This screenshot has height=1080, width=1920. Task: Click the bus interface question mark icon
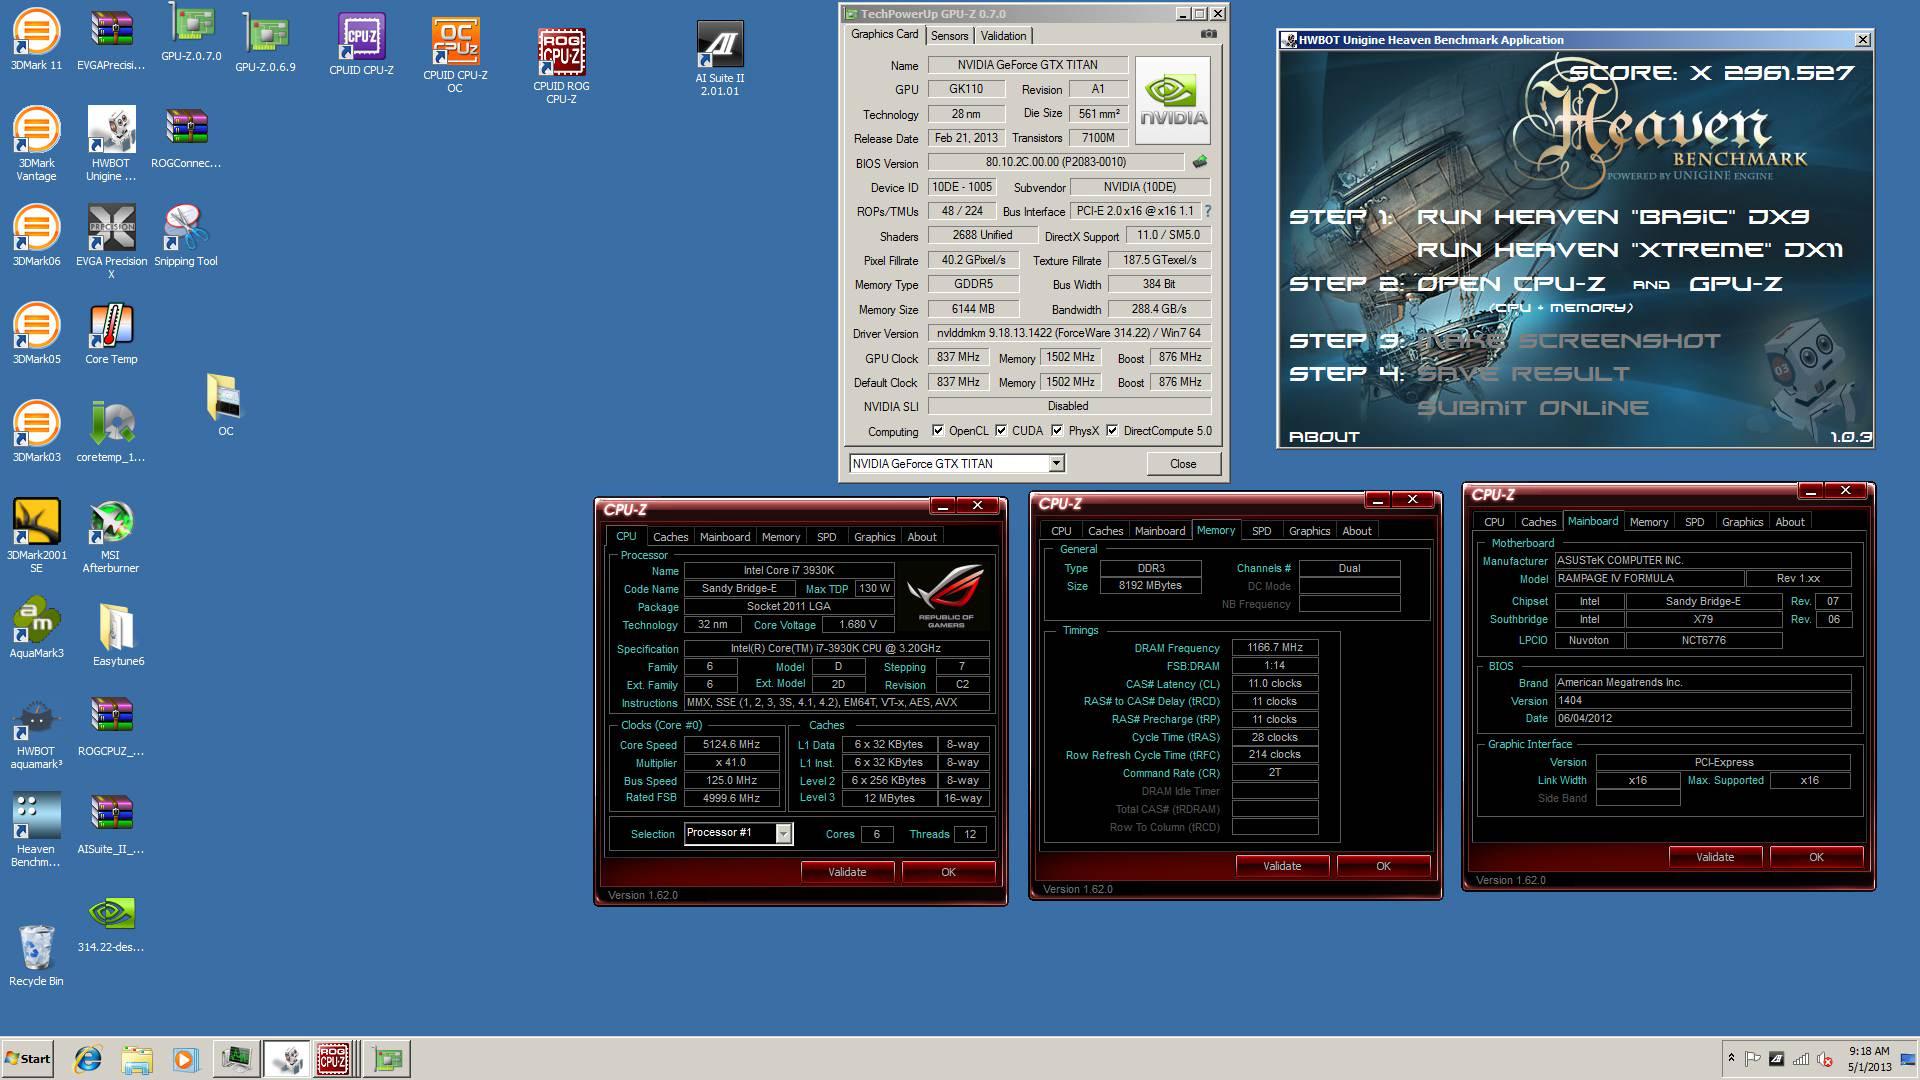click(x=1208, y=211)
